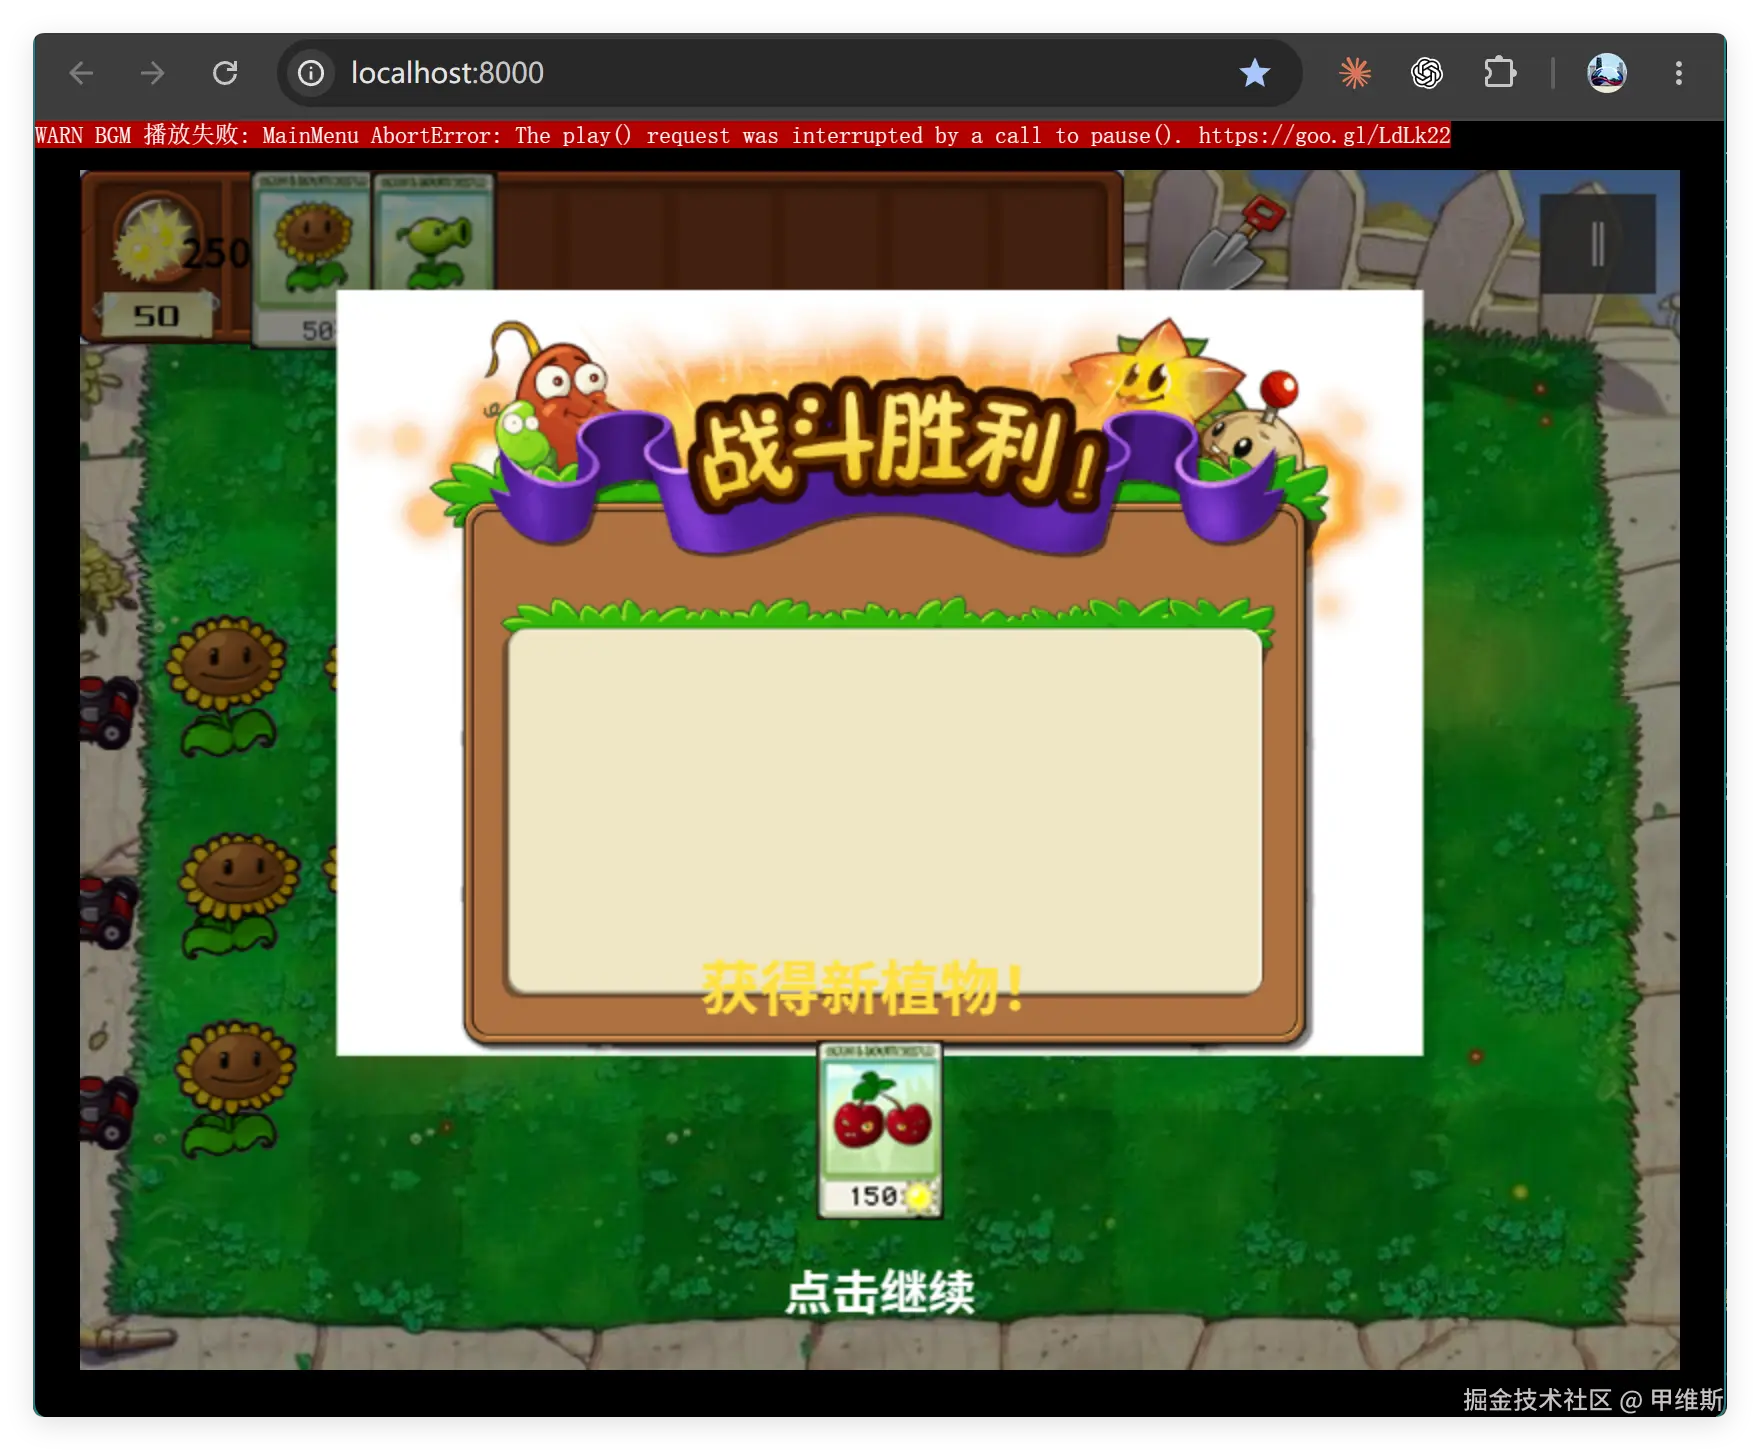This screenshot has width=1760, height=1450.
Task: Open the Extensions puzzle menu
Action: click(1500, 73)
